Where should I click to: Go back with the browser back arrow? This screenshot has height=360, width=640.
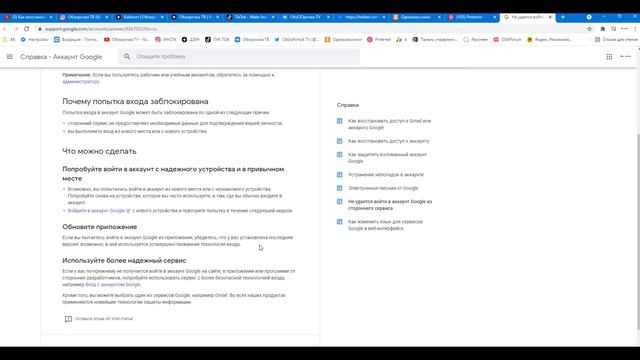5,29
